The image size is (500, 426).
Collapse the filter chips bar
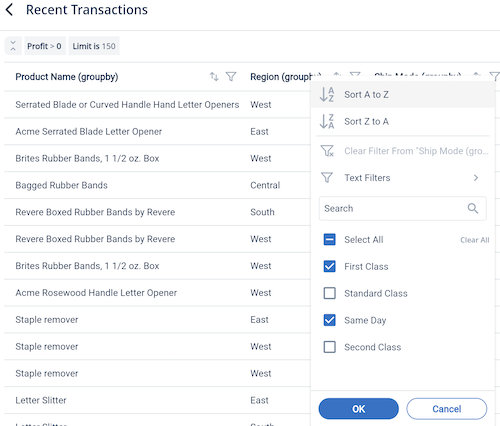pos(13,46)
